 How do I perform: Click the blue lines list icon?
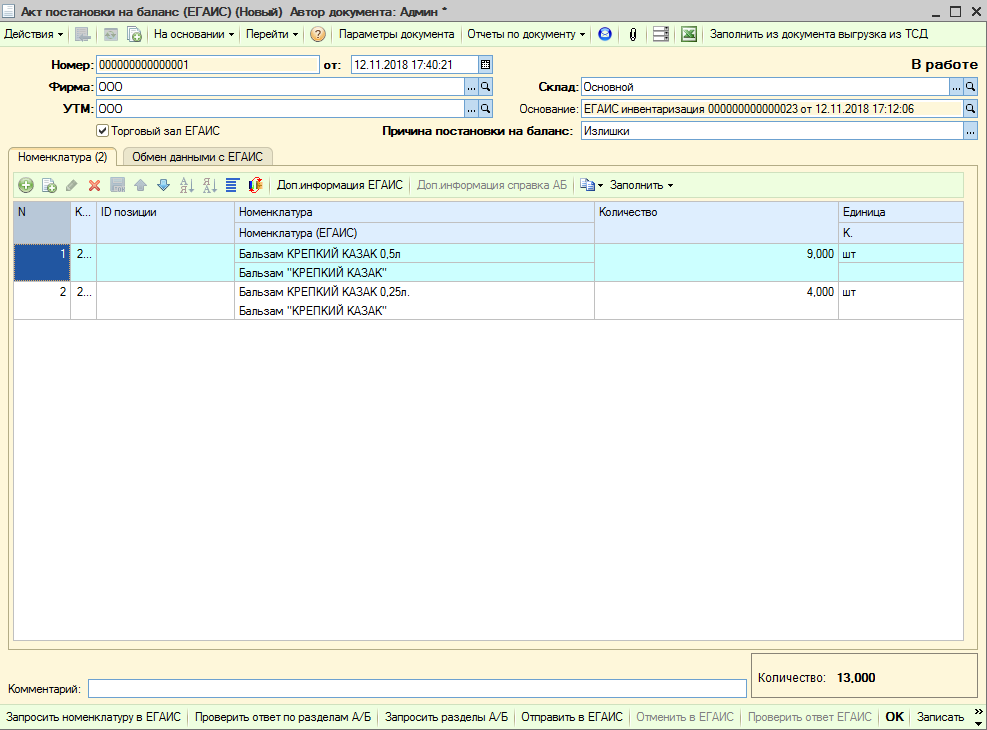232,185
